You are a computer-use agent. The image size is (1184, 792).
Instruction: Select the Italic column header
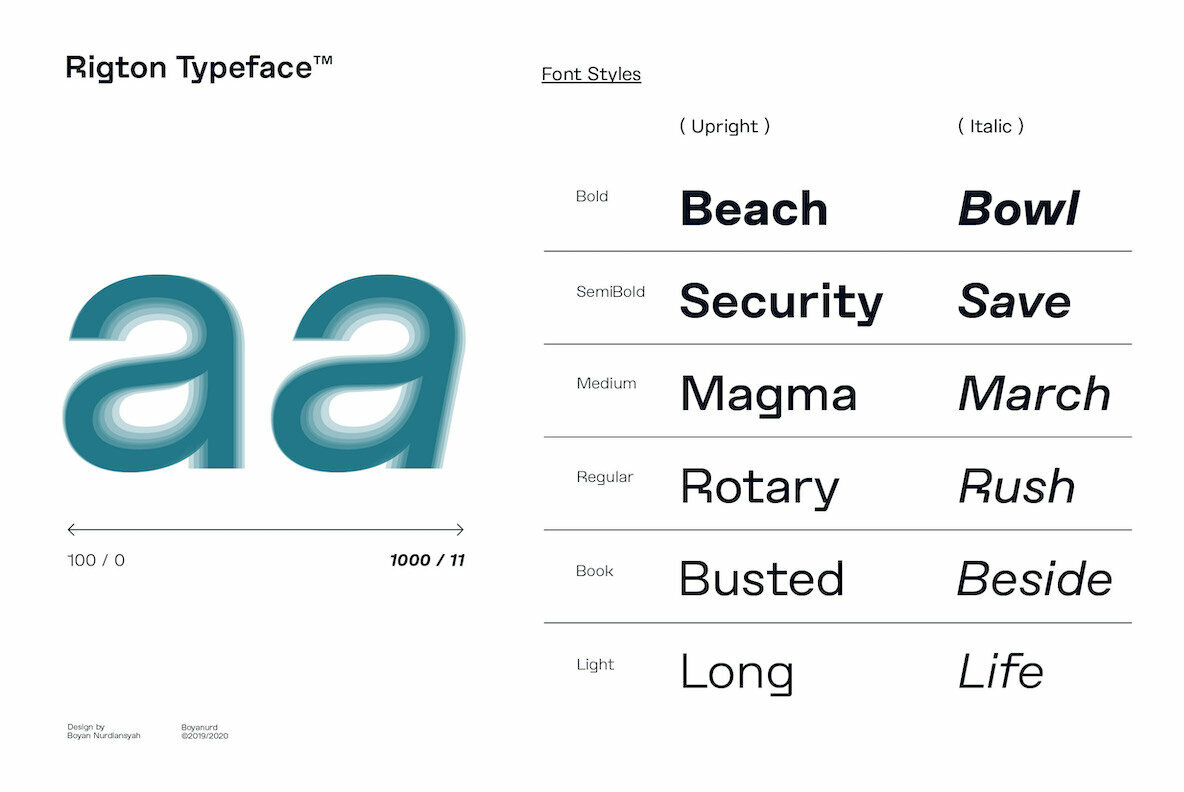pyautogui.click(x=991, y=126)
